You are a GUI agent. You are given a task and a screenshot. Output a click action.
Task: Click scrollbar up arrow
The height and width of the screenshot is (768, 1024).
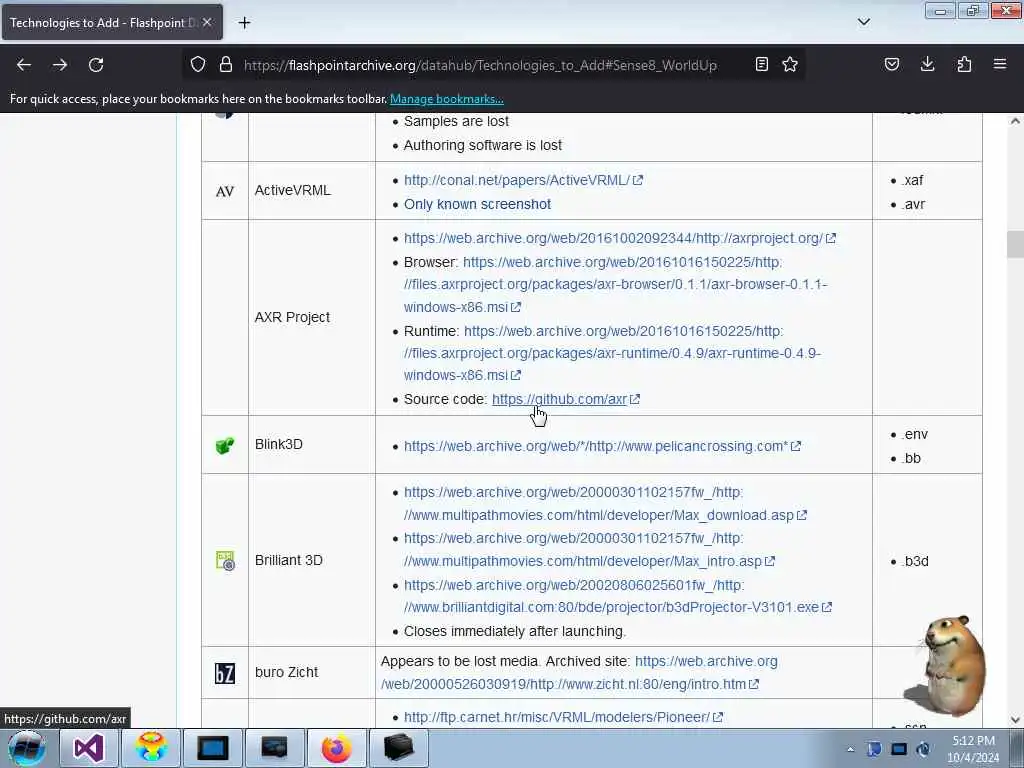(x=1015, y=121)
